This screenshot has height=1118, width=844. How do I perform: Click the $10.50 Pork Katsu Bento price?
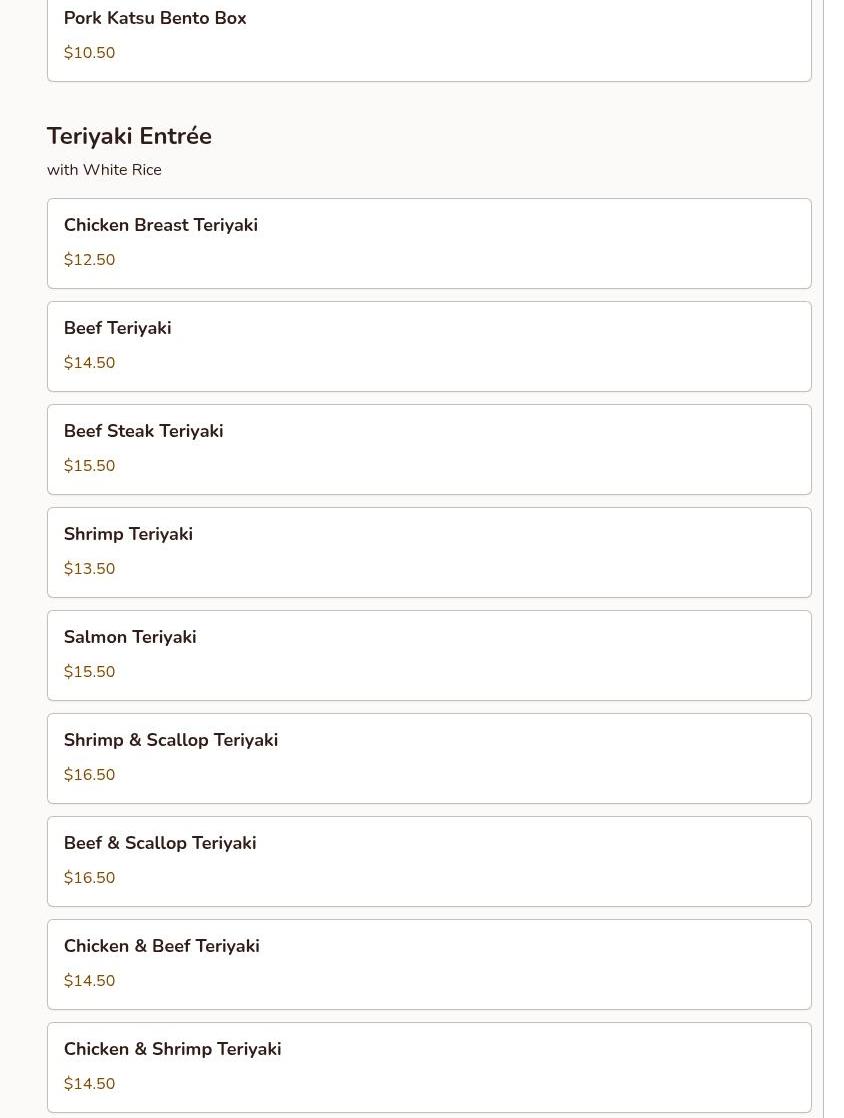pos(90,53)
